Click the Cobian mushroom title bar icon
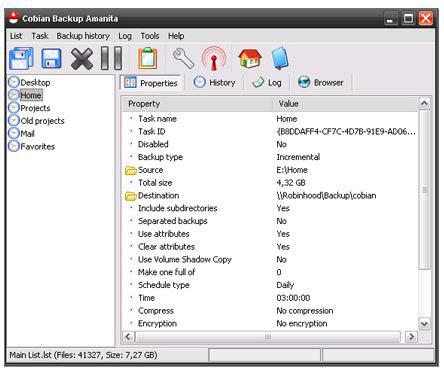Viewport: 444px width, 377px height. (x=13, y=18)
